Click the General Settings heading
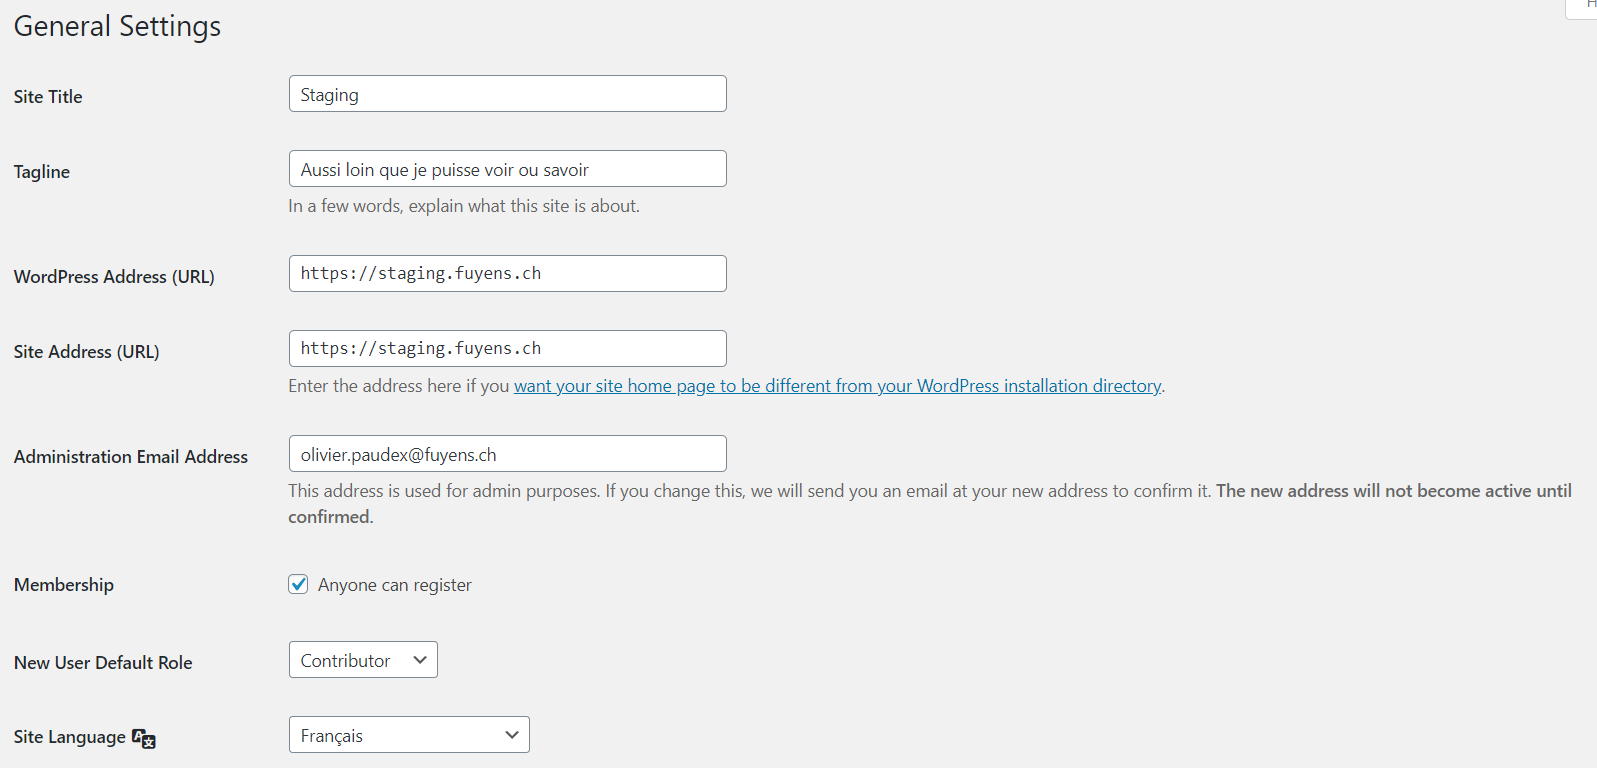This screenshot has height=768, width=1597. (x=117, y=26)
